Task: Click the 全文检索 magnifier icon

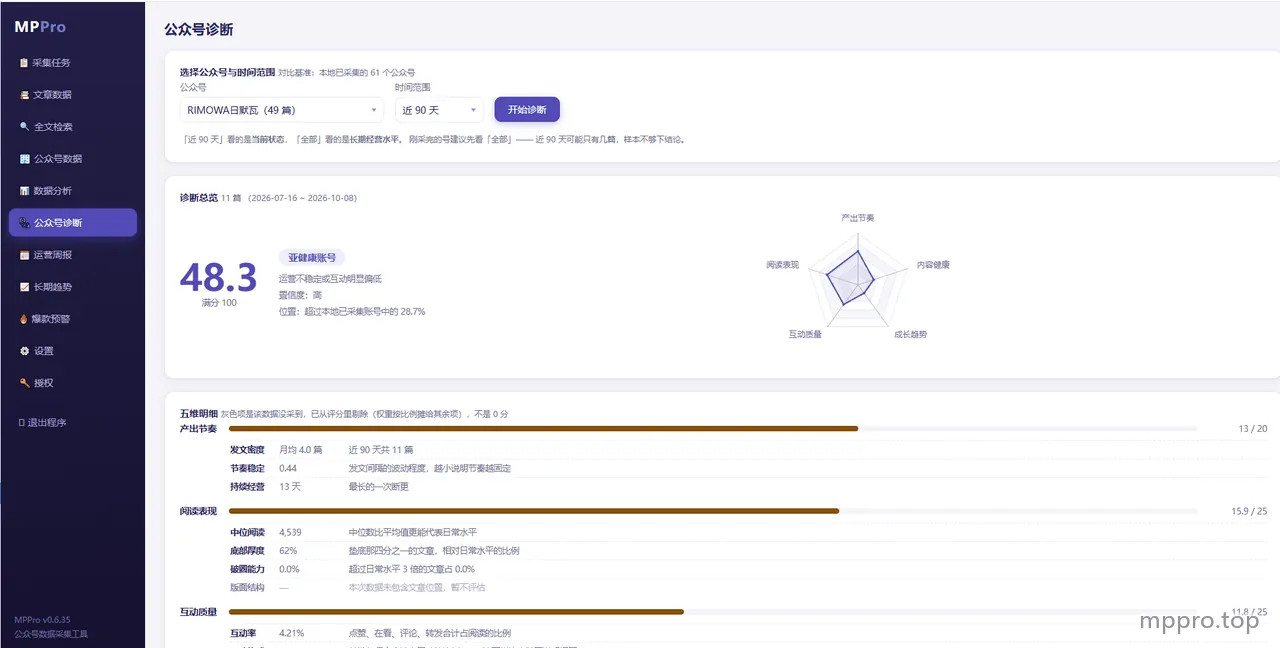Action: coord(24,127)
